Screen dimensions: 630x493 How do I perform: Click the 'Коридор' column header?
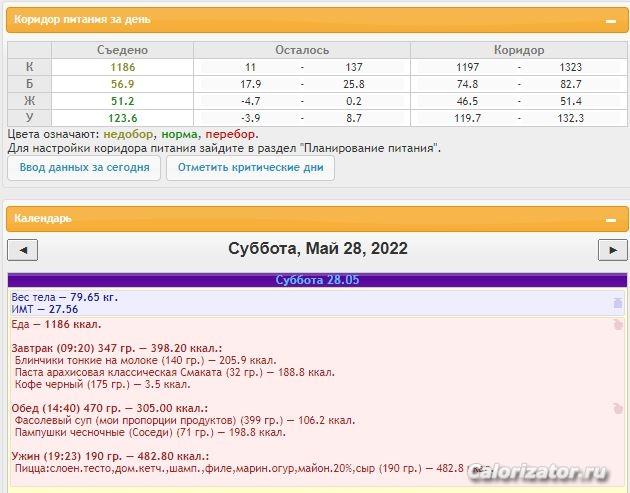click(519, 50)
